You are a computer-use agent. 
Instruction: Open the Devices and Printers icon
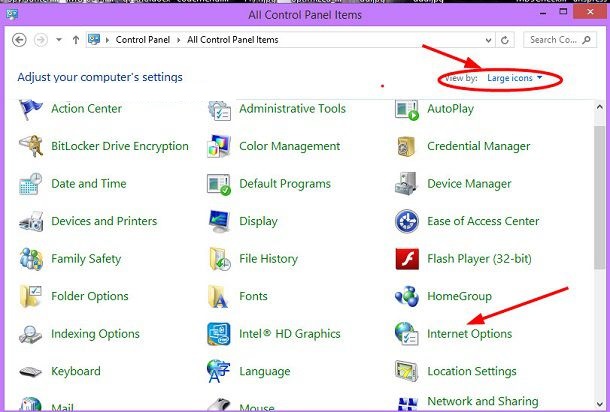(x=32, y=221)
